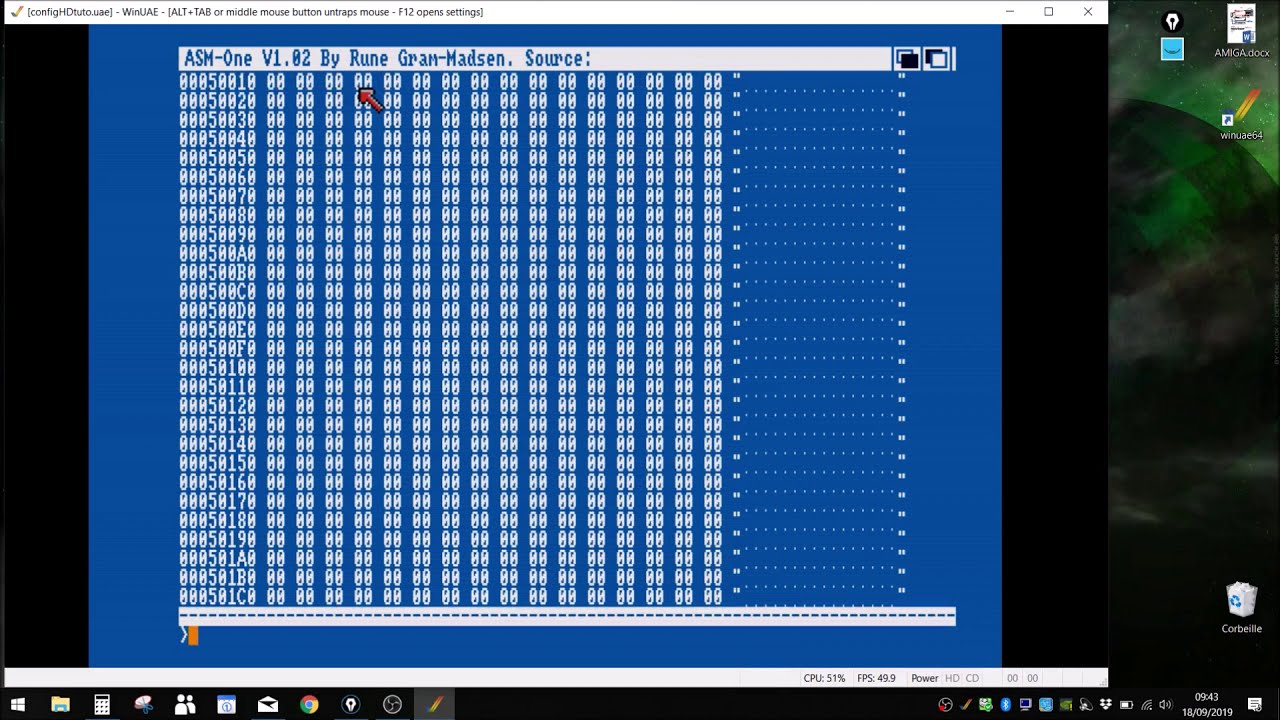Viewport: 1280px width, 720px height.
Task: Click the Bluetooth tray icon
Action: coord(1005,705)
